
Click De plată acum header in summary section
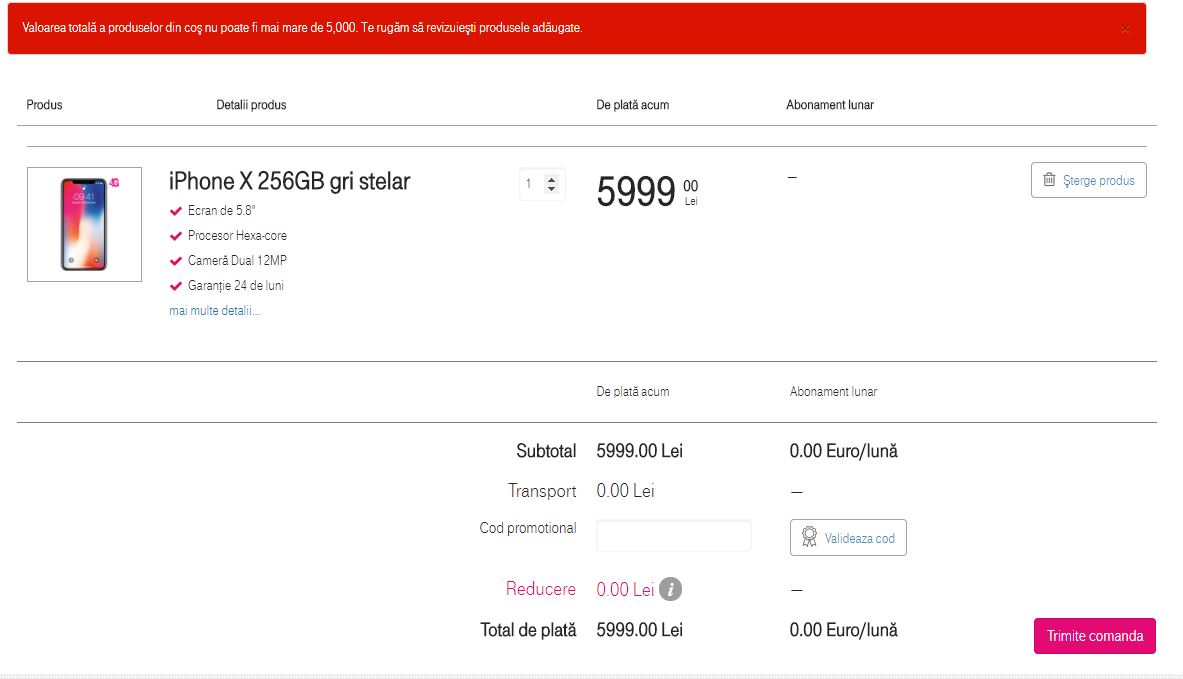[632, 392]
